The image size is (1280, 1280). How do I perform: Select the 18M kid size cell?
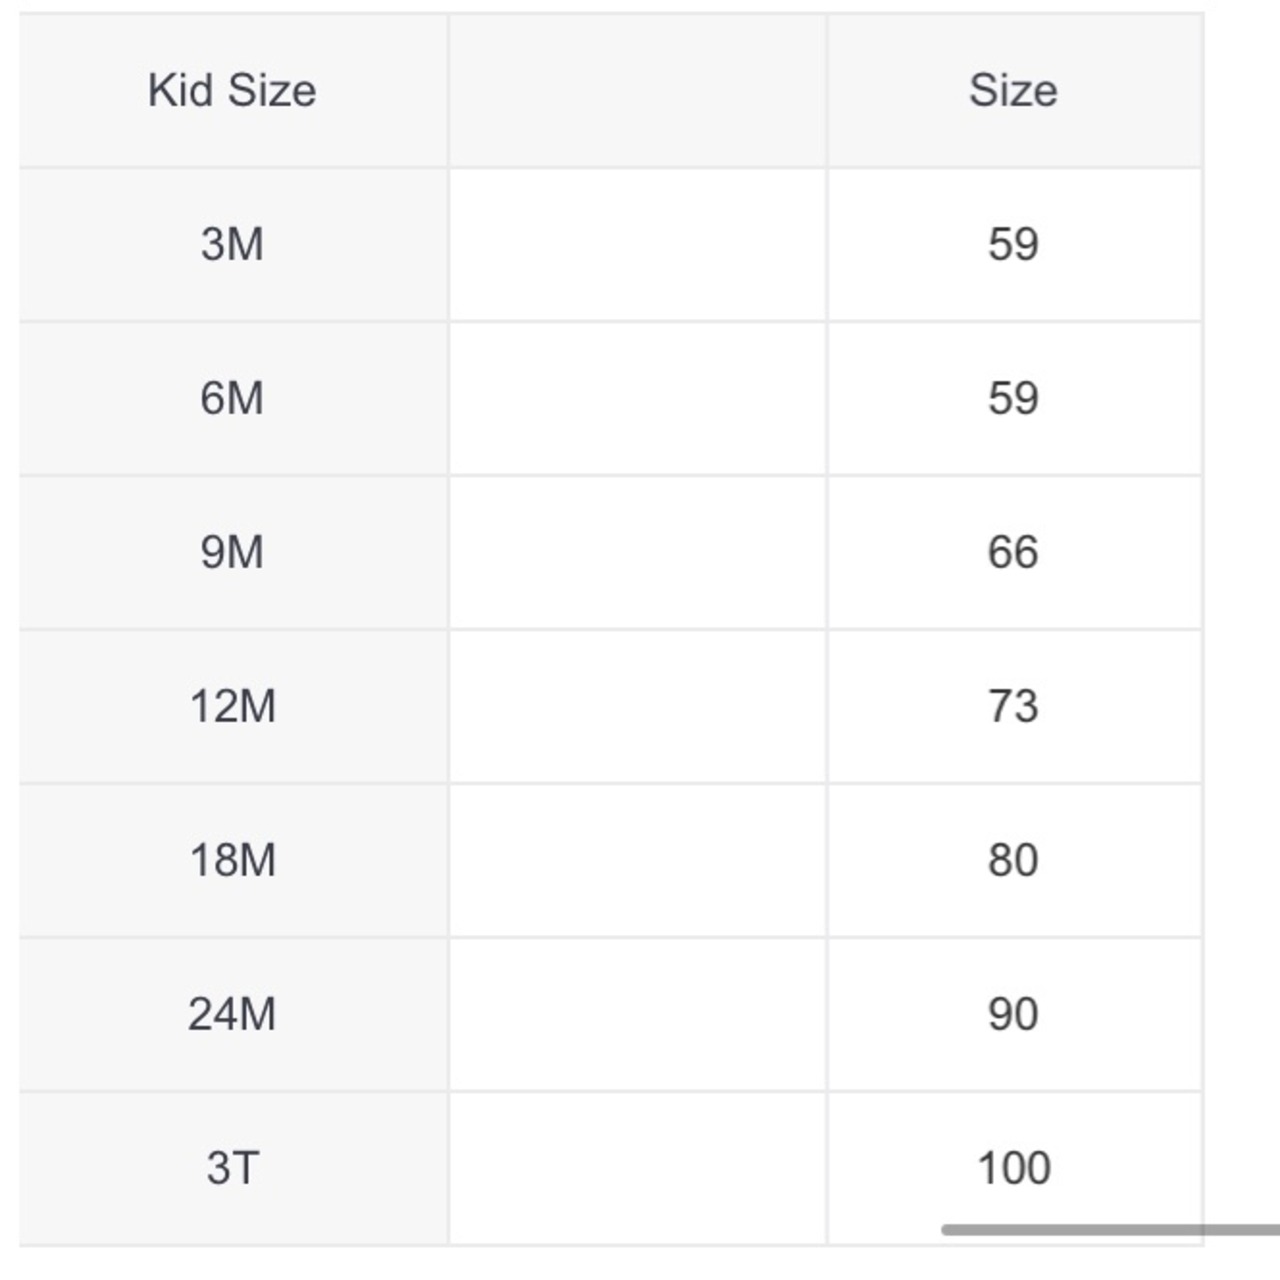click(233, 861)
